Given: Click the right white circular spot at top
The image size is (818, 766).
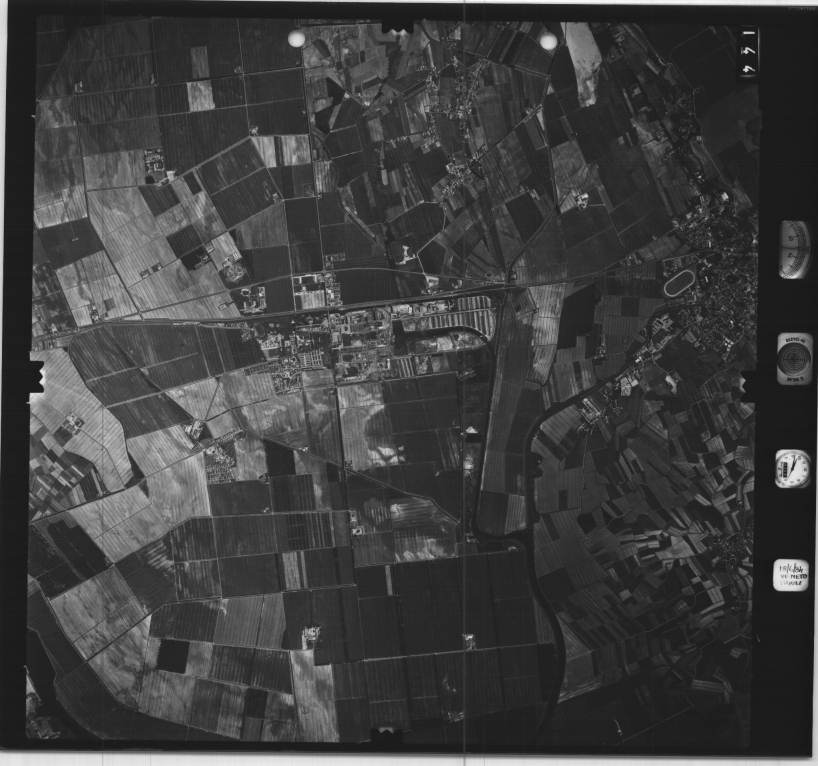Looking at the screenshot, I should (x=548, y=41).
